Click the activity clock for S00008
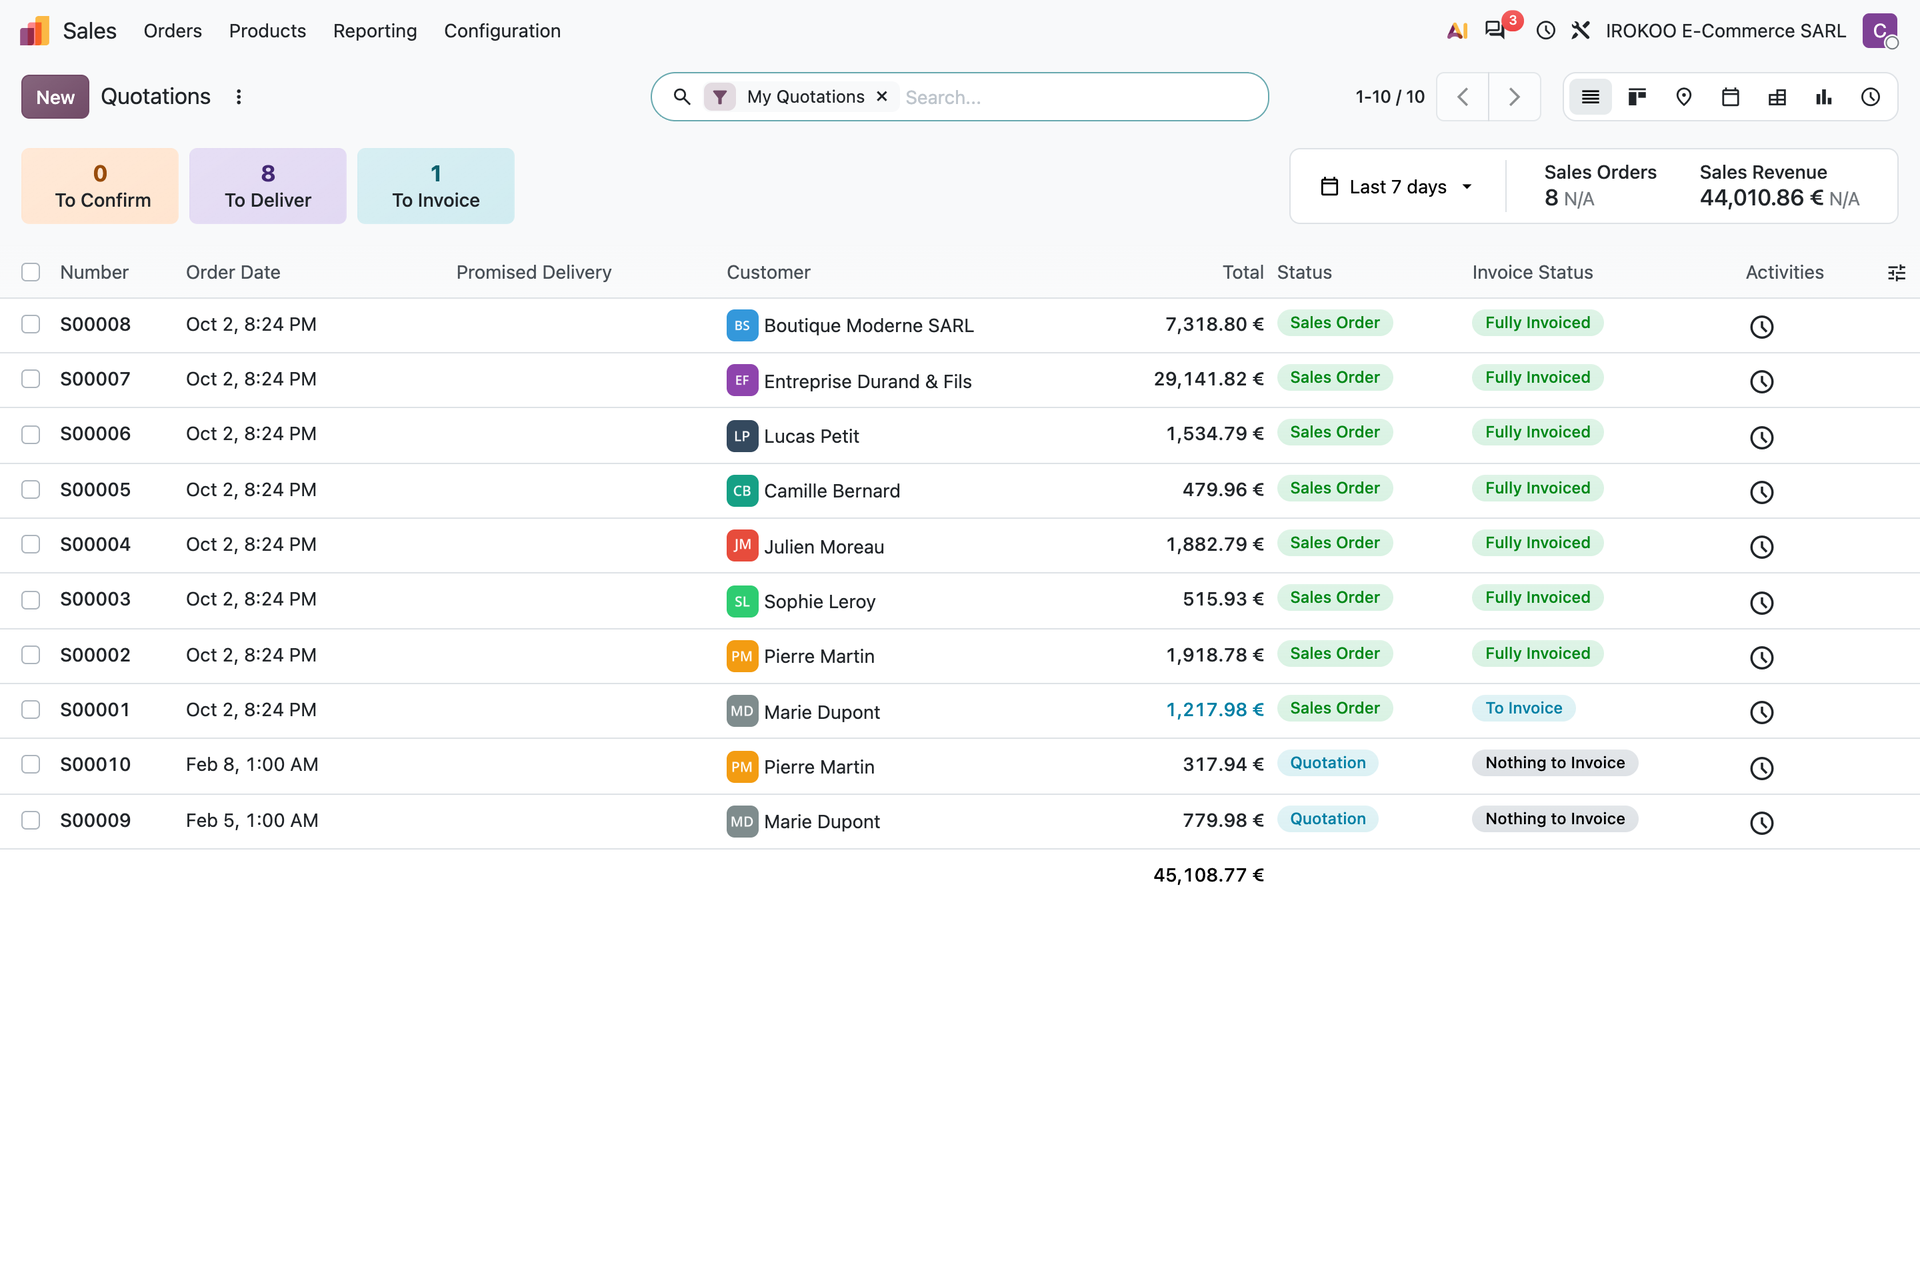The height and width of the screenshot is (1267, 1920). [x=1762, y=327]
